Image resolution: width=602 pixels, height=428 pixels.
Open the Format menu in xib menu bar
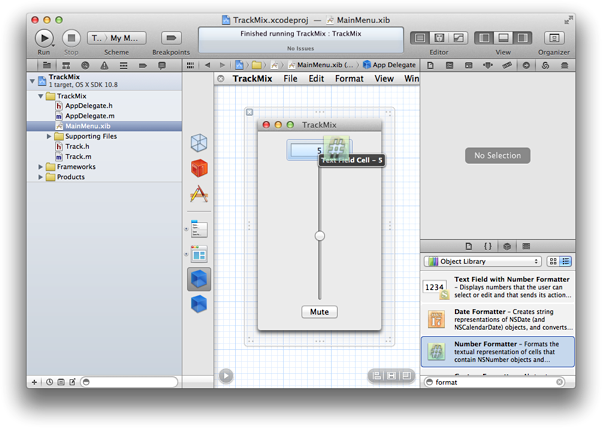click(x=349, y=79)
